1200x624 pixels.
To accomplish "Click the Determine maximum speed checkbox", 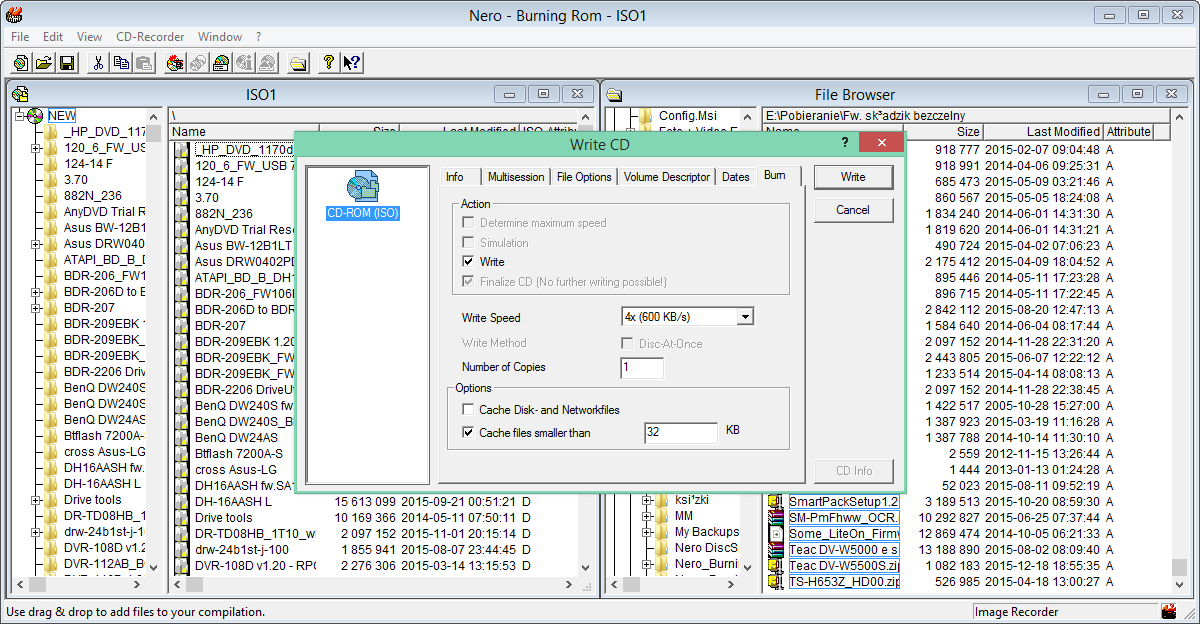I will [x=468, y=223].
